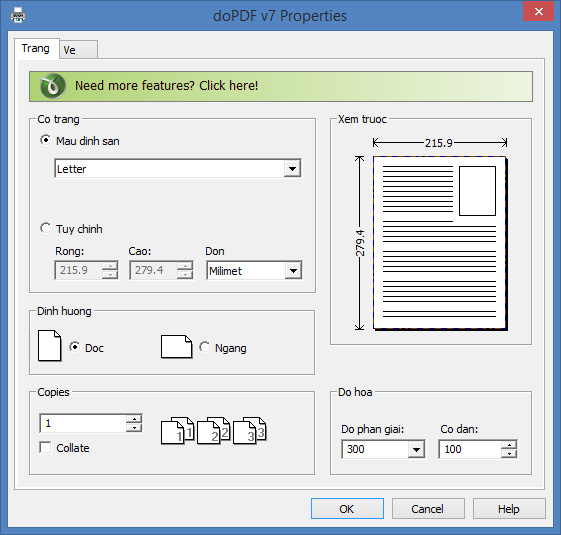Click the Cao height down stepper arrow
561x535 pixels.
point(185,275)
